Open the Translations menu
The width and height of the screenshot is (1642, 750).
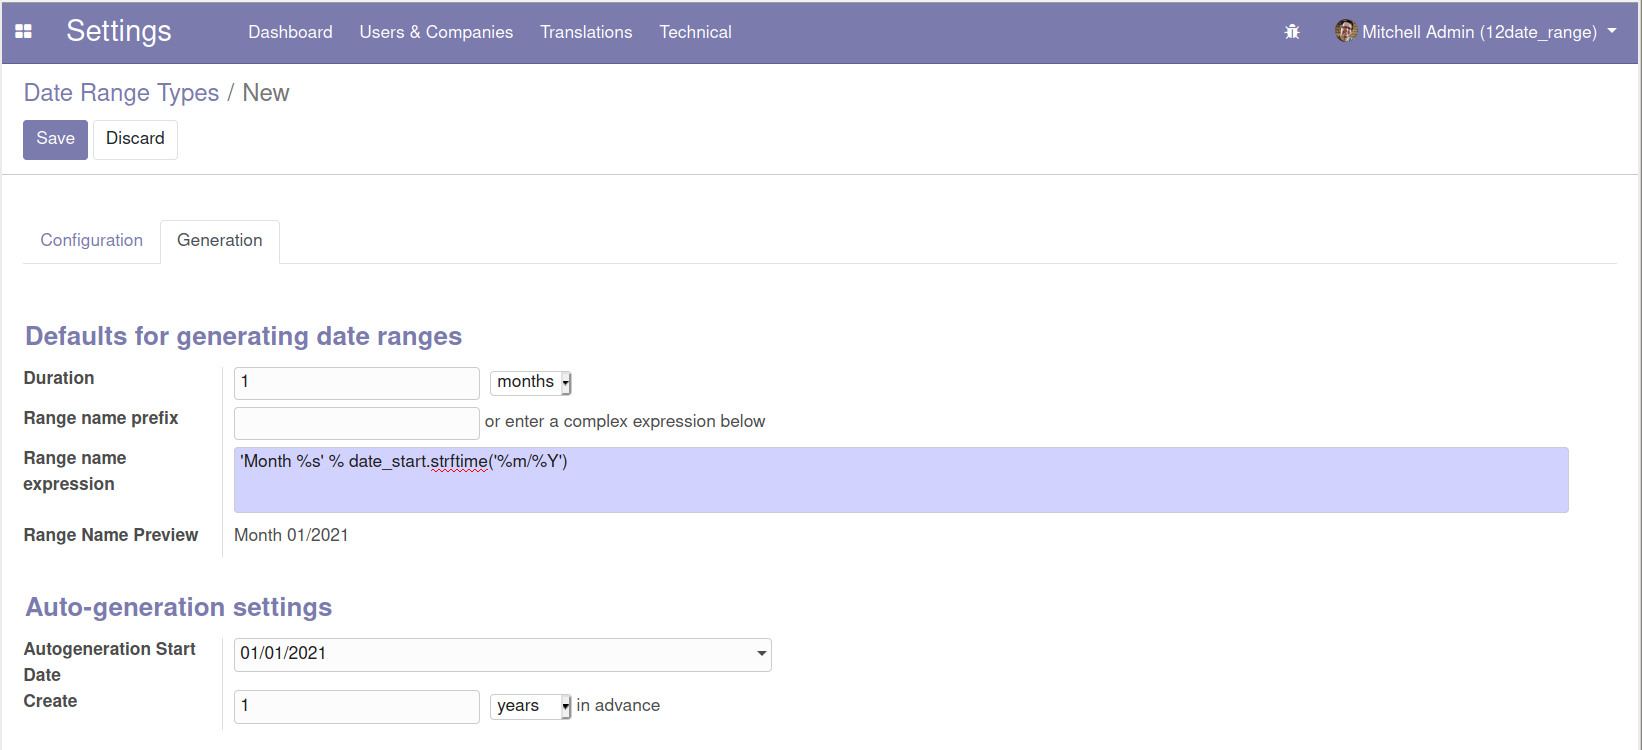(586, 32)
